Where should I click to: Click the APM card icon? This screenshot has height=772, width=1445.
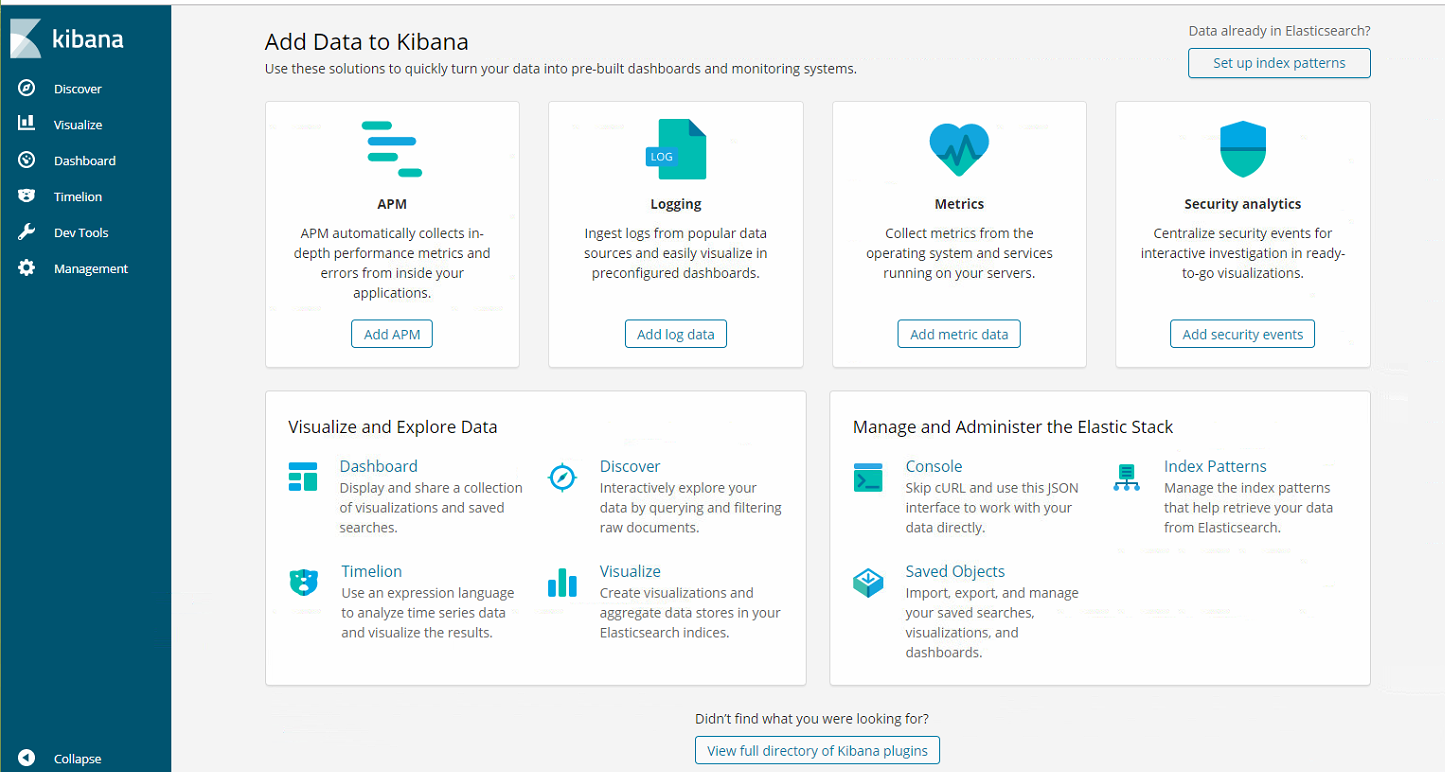(391, 149)
